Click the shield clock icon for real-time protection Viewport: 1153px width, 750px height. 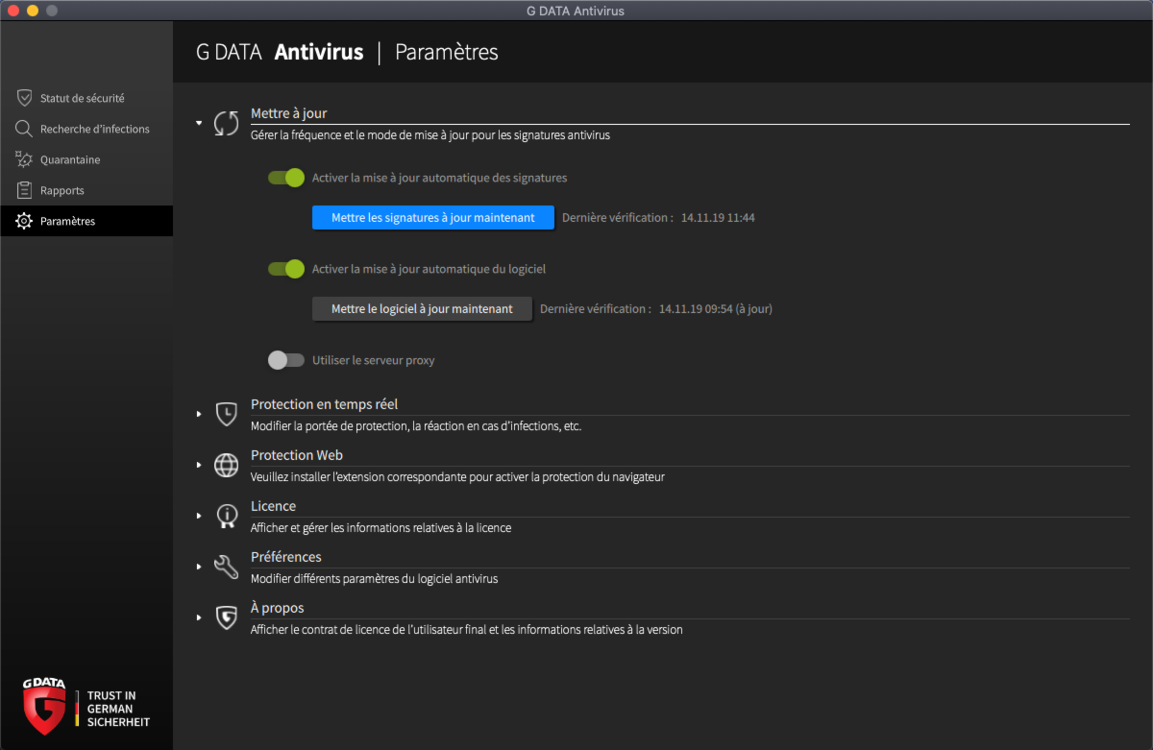226,414
